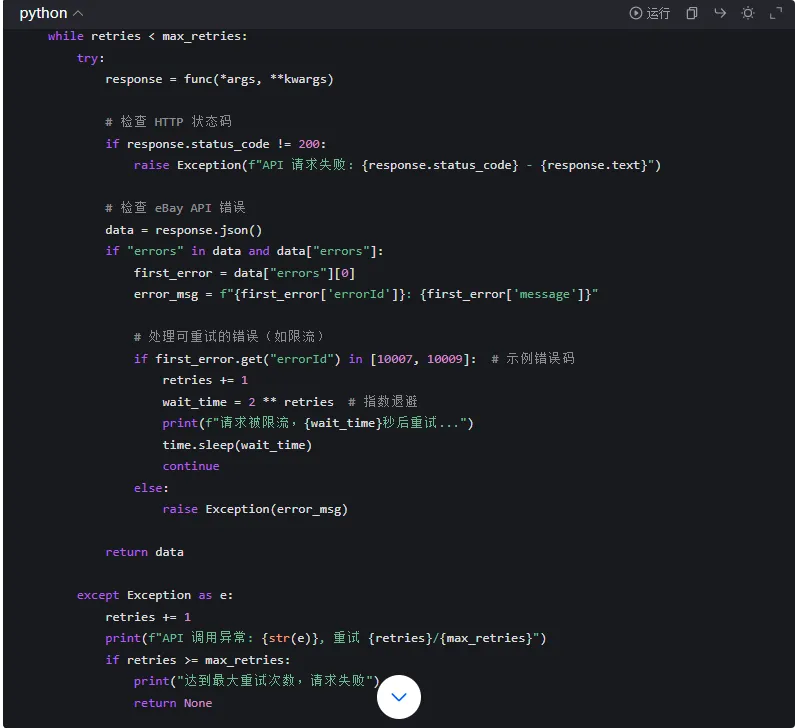
Task: Copy the code block contents
Action: [x=692, y=13]
